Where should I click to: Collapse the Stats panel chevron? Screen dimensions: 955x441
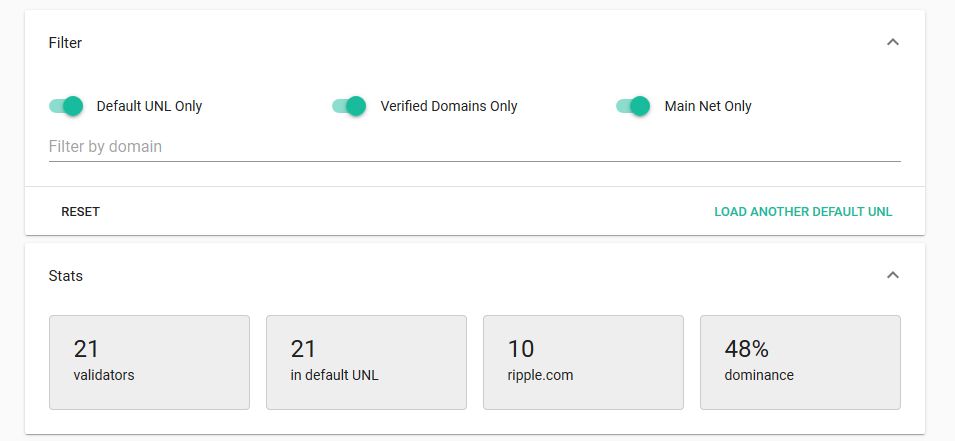coord(892,275)
